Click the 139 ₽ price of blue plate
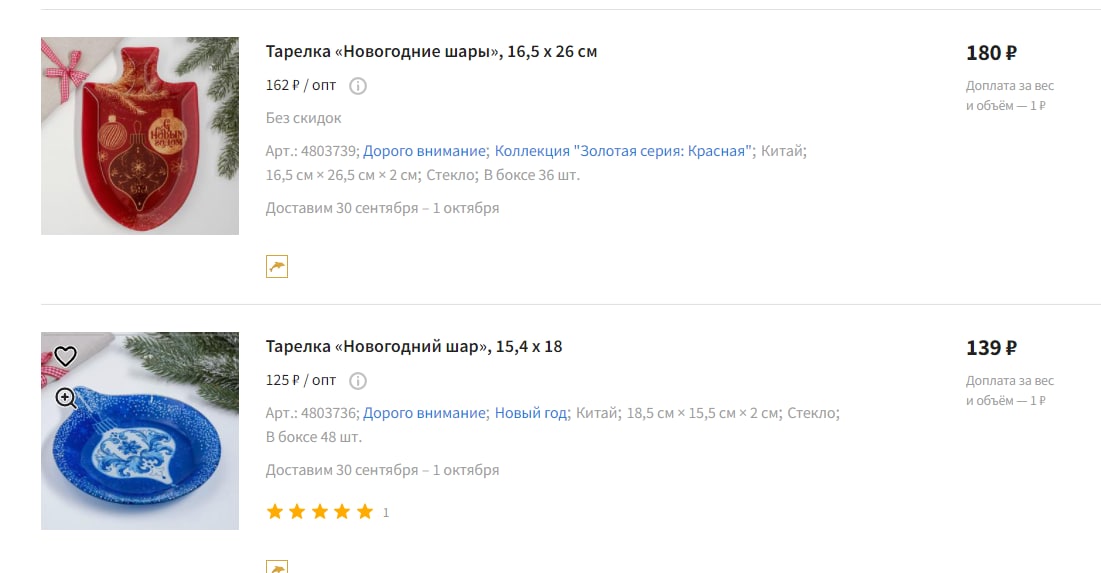The height and width of the screenshot is (573, 1101). 991,348
